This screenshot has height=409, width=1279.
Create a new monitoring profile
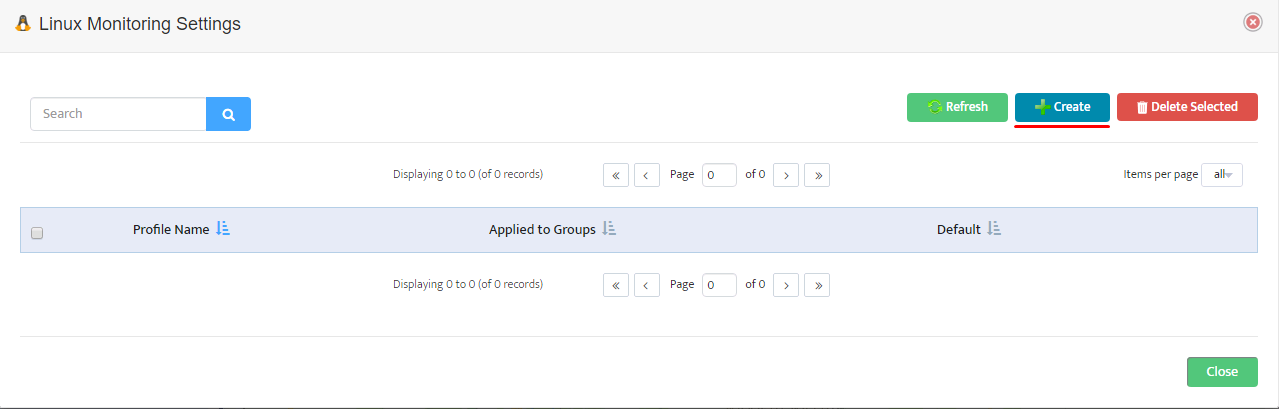(1062, 107)
